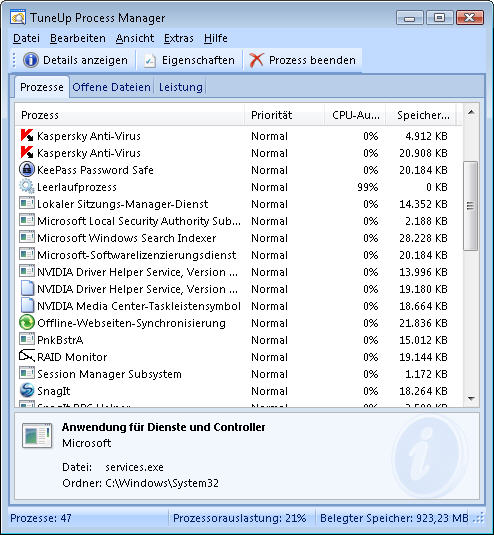Click Prozesse: 47 in status bar
The height and width of the screenshot is (535, 494).
click(x=41, y=518)
